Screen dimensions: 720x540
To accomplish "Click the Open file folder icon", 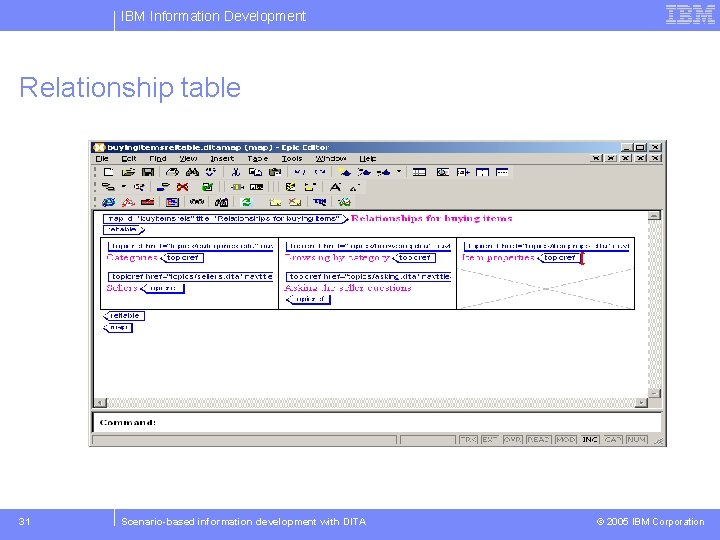I will (x=128, y=172).
